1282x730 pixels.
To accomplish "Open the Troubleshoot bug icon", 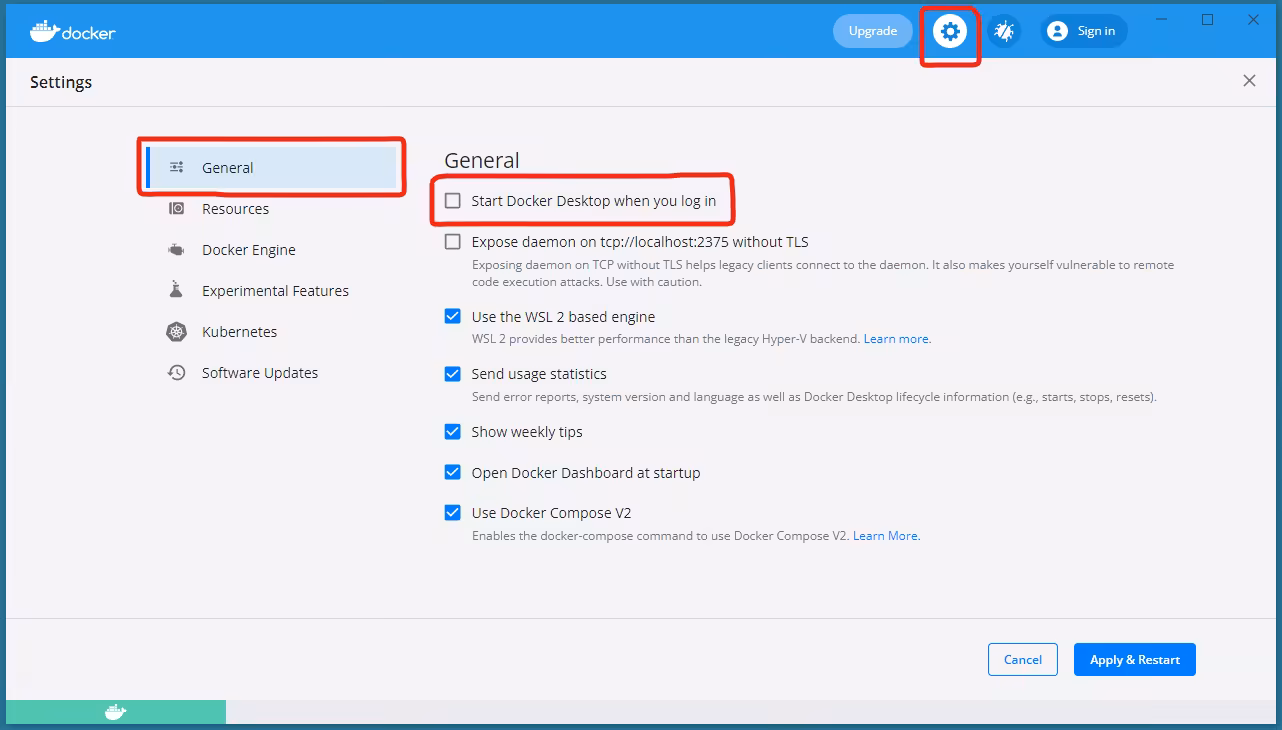I will pos(1004,31).
